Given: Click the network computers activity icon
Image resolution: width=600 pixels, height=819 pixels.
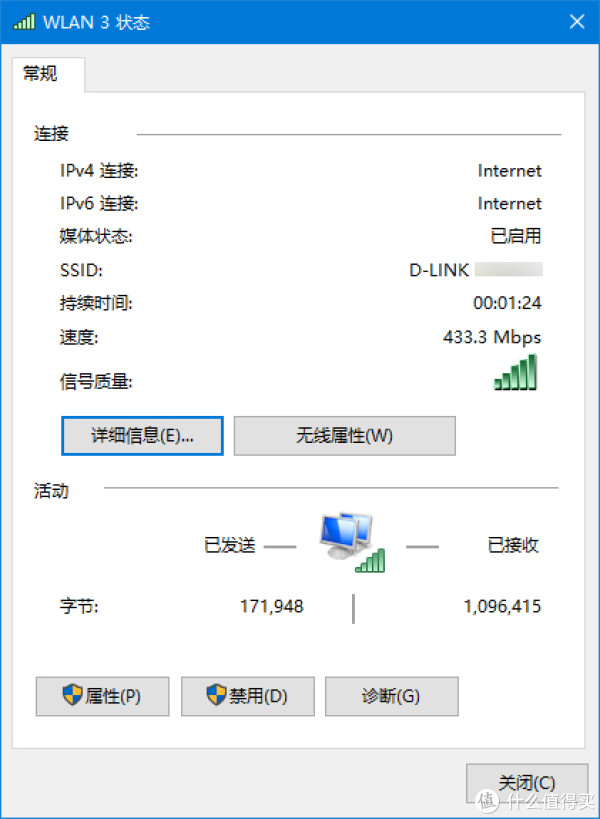Looking at the screenshot, I should (353, 543).
